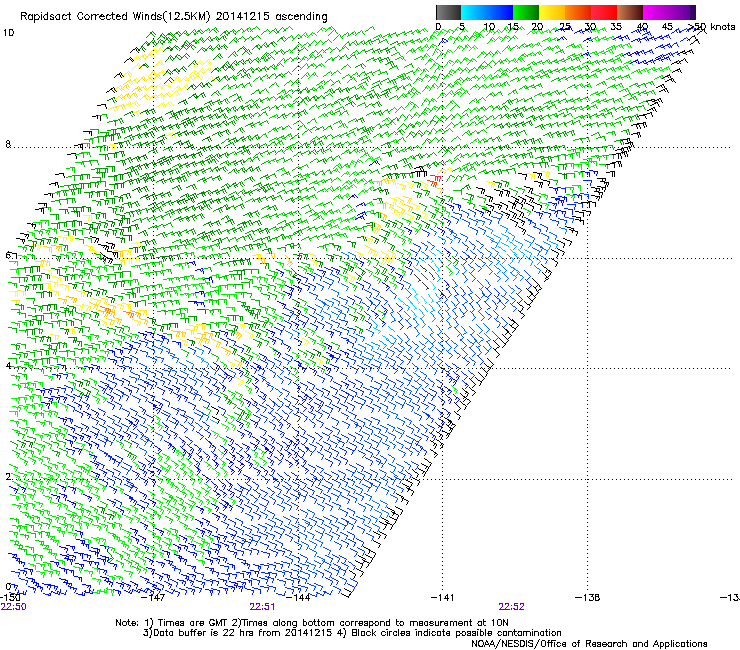Click the note line 'Times are GMT'
Screen dimensions: 740x650
coord(193,623)
